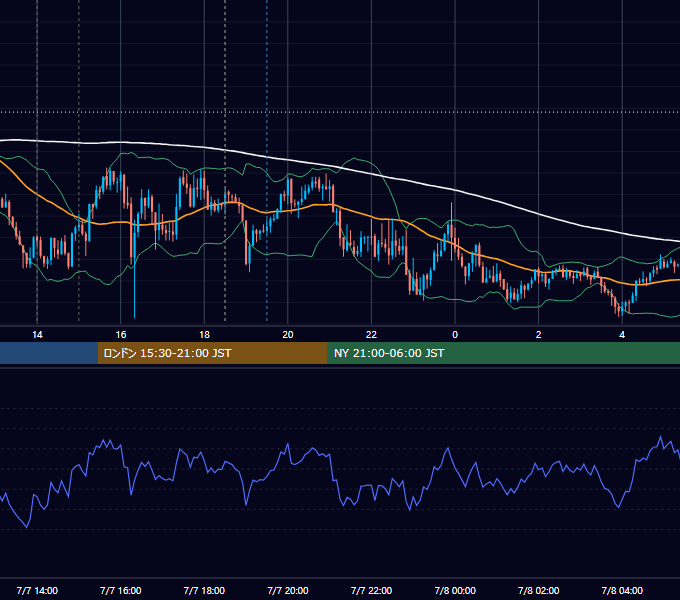The image size is (680, 600).
Task: Click the '16' hour label on price chart axis
Action: tap(121, 335)
